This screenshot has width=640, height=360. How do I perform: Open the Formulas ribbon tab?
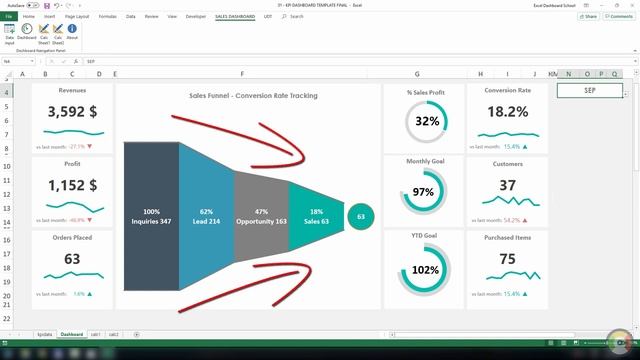tap(107, 16)
